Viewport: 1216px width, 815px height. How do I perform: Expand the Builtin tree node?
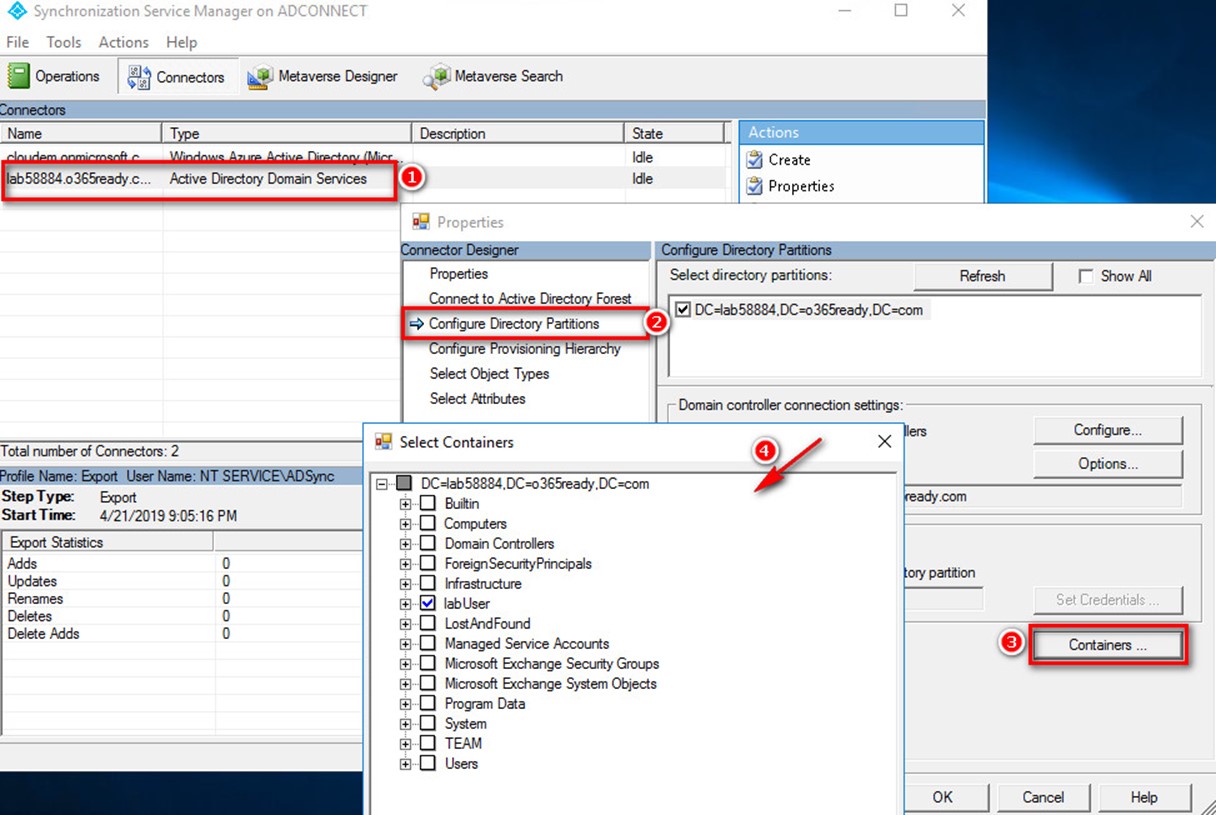coord(405,504)
